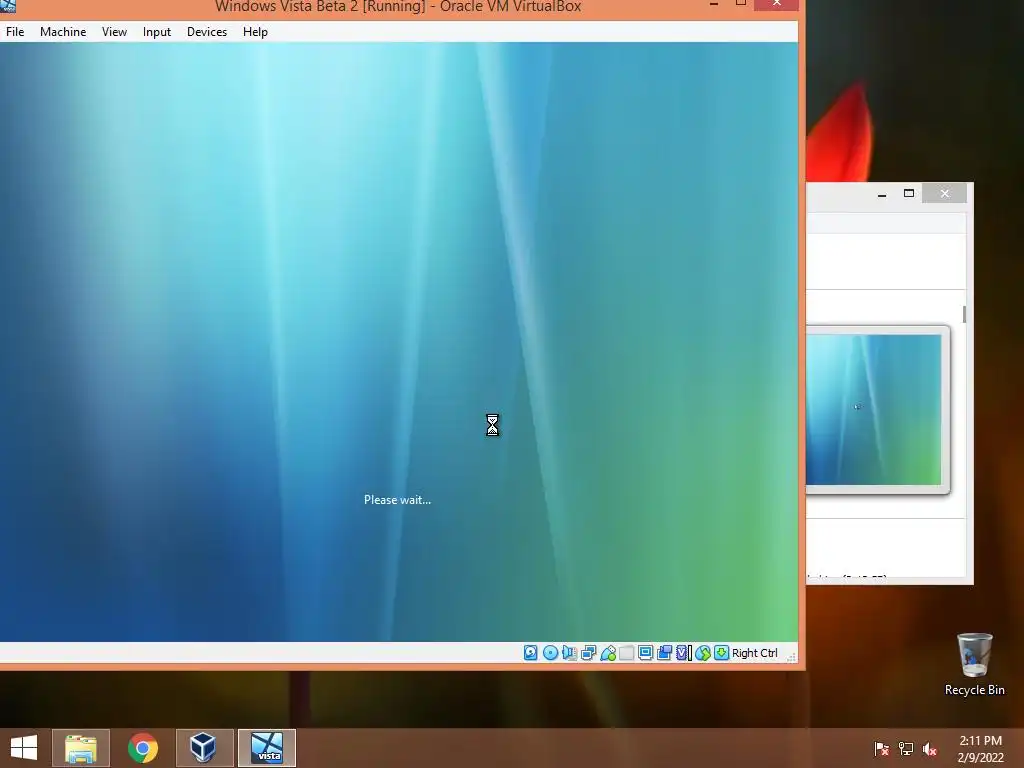
Task: Switch to Vista VM taskbar button
Action: coord(267,748)
